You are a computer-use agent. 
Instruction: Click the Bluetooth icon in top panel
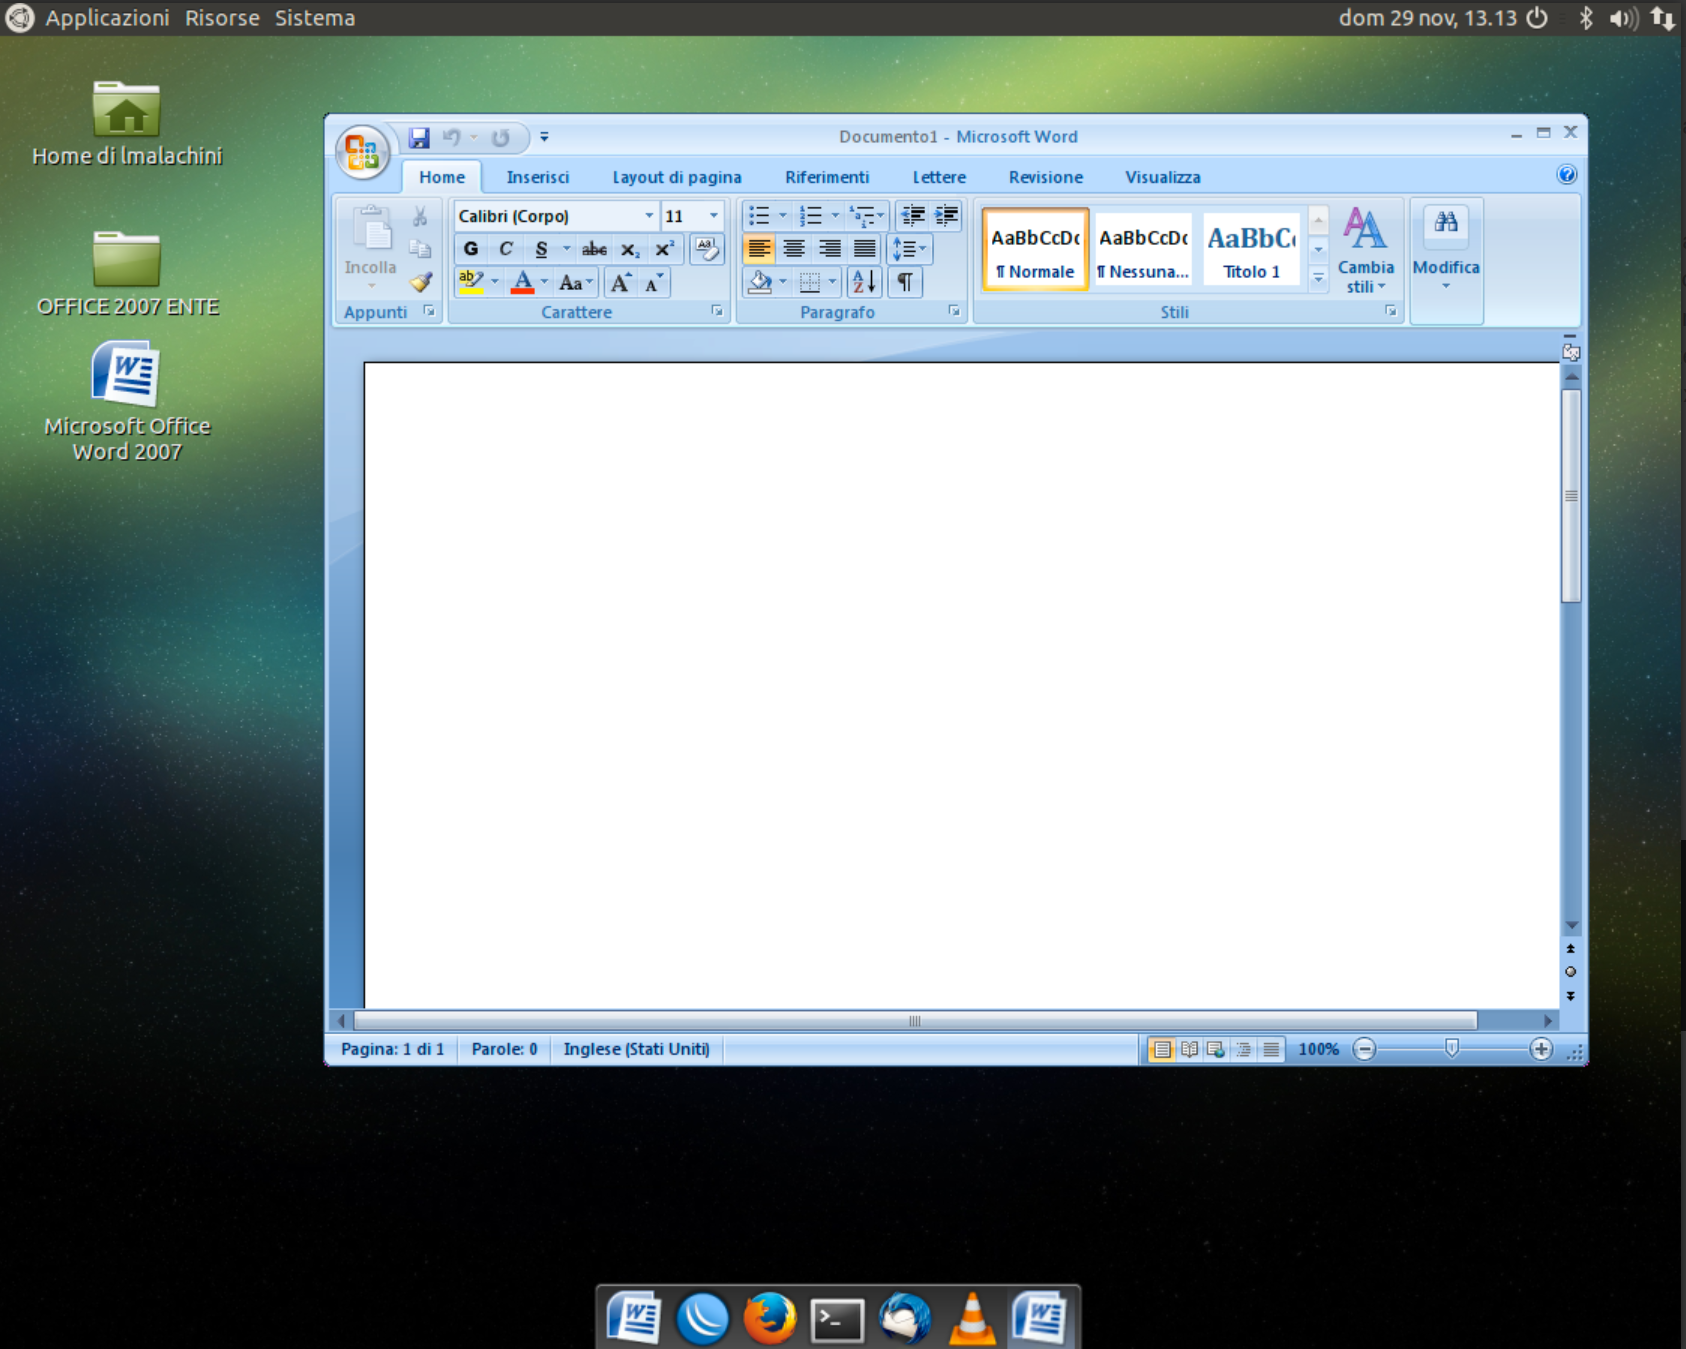pos(1585,18)
